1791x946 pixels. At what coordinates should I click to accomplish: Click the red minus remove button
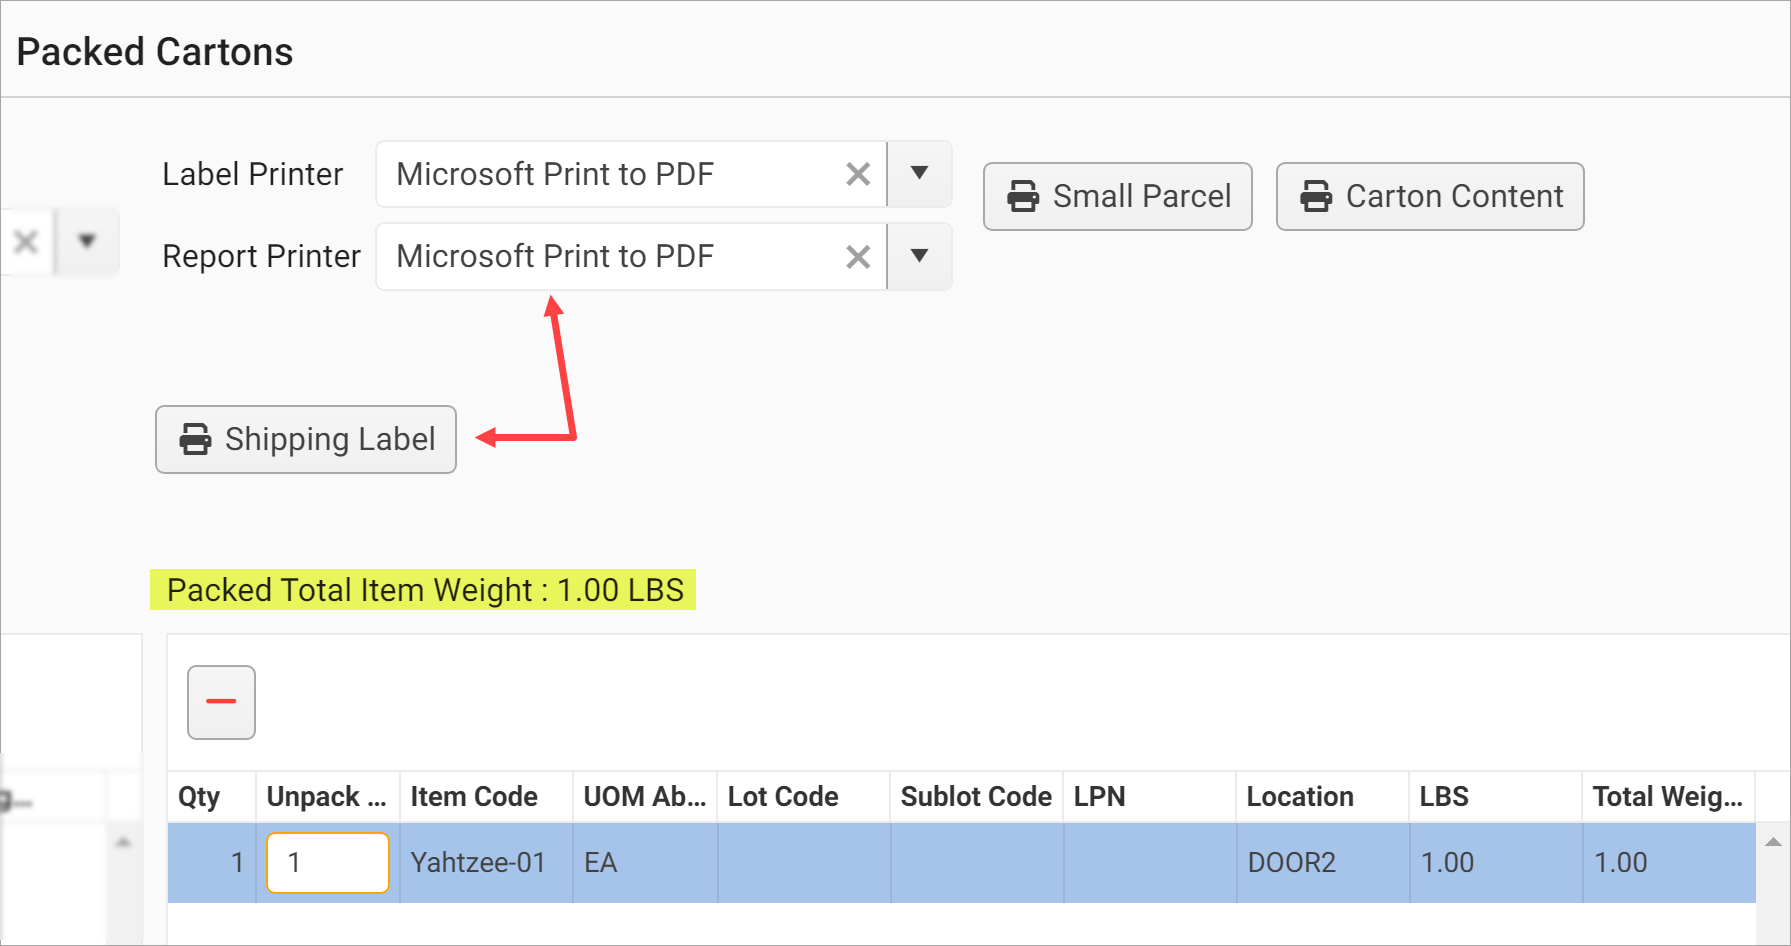(221, 702)
